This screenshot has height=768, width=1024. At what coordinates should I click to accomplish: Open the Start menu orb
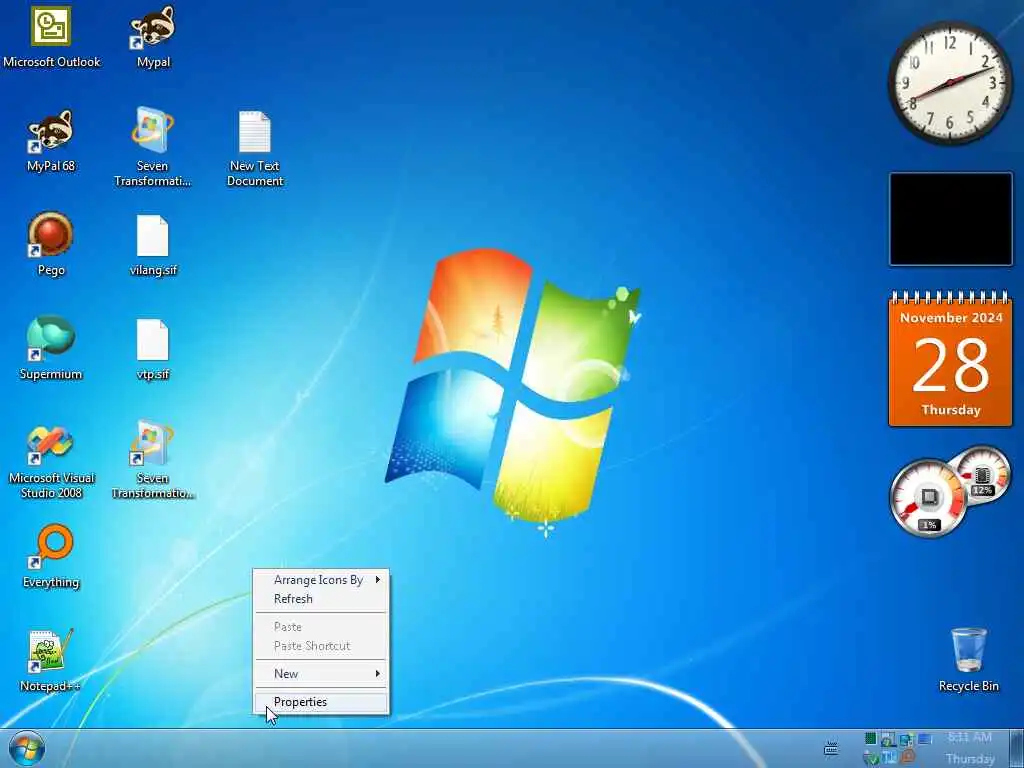point(27,749)
